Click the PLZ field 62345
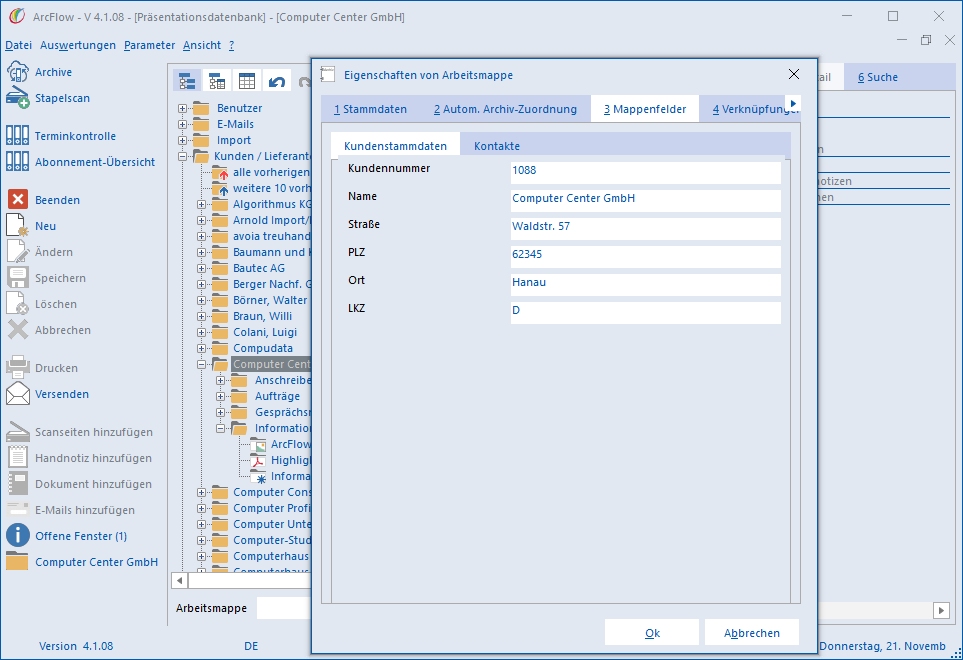The image size is (963, 660). tap(645, 255)
